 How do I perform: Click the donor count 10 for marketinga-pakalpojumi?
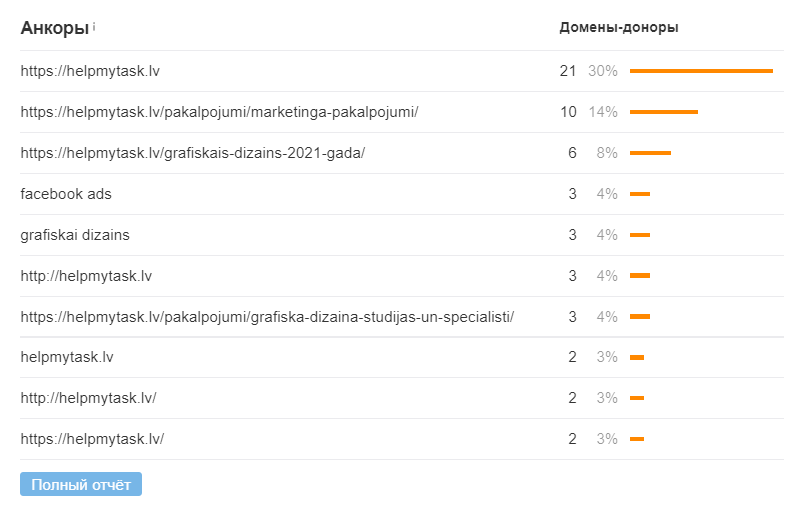[568, 112]
